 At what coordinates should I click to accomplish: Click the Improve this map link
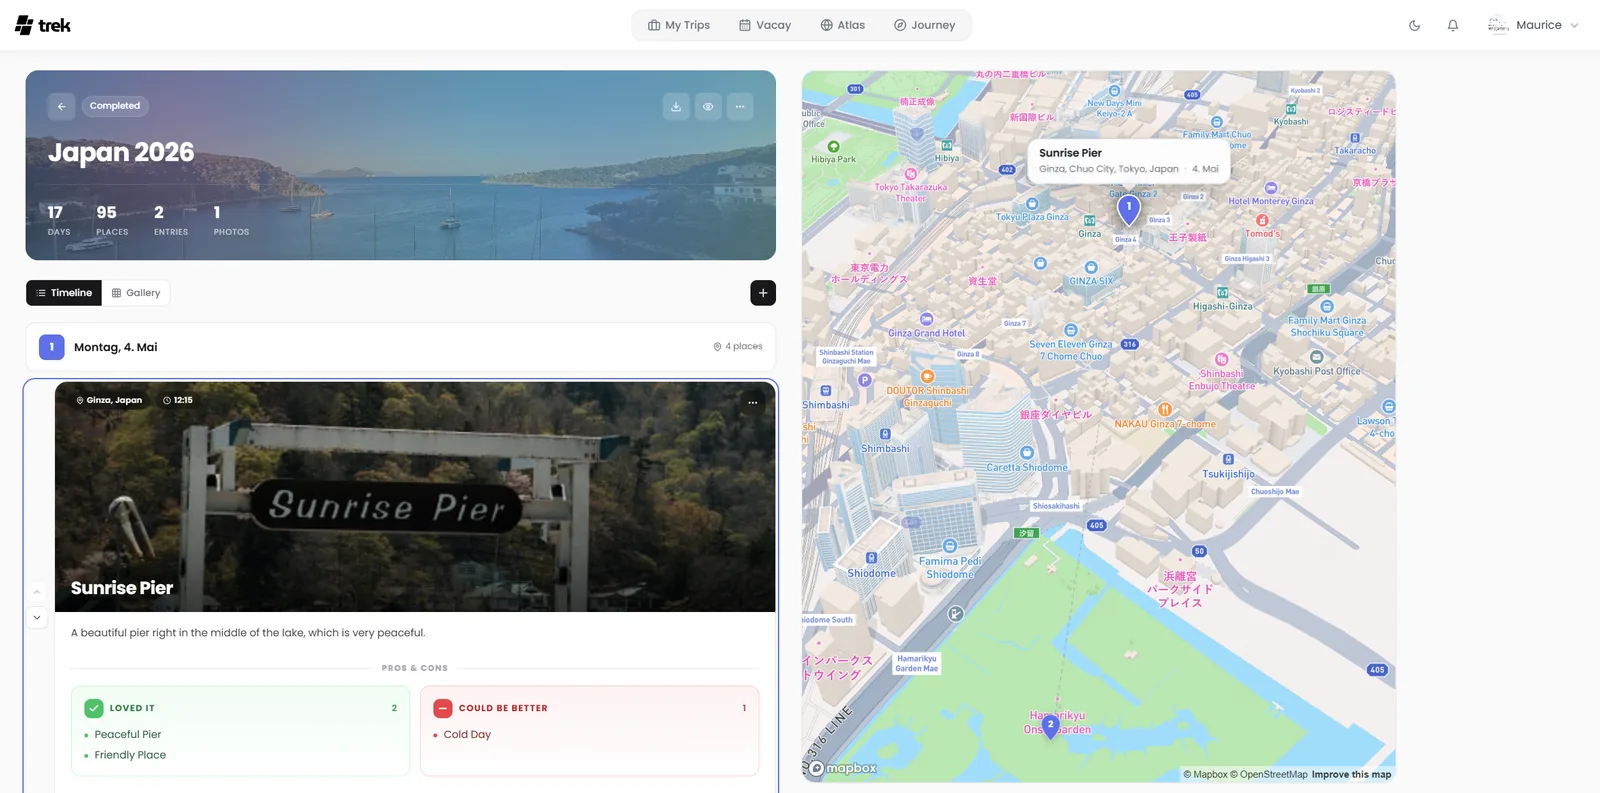(1351, 774)
